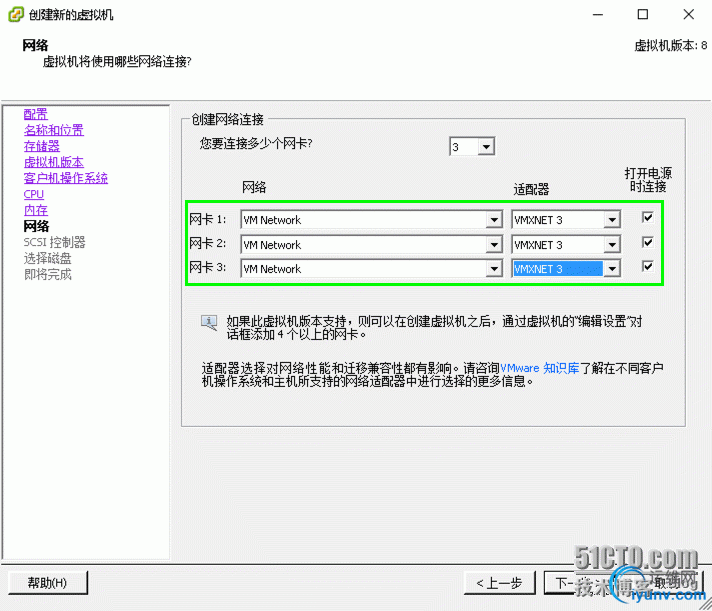Toggle connect at power on for NIC 1
Viewport: 712px width, 611px height.
click(648, 217)
